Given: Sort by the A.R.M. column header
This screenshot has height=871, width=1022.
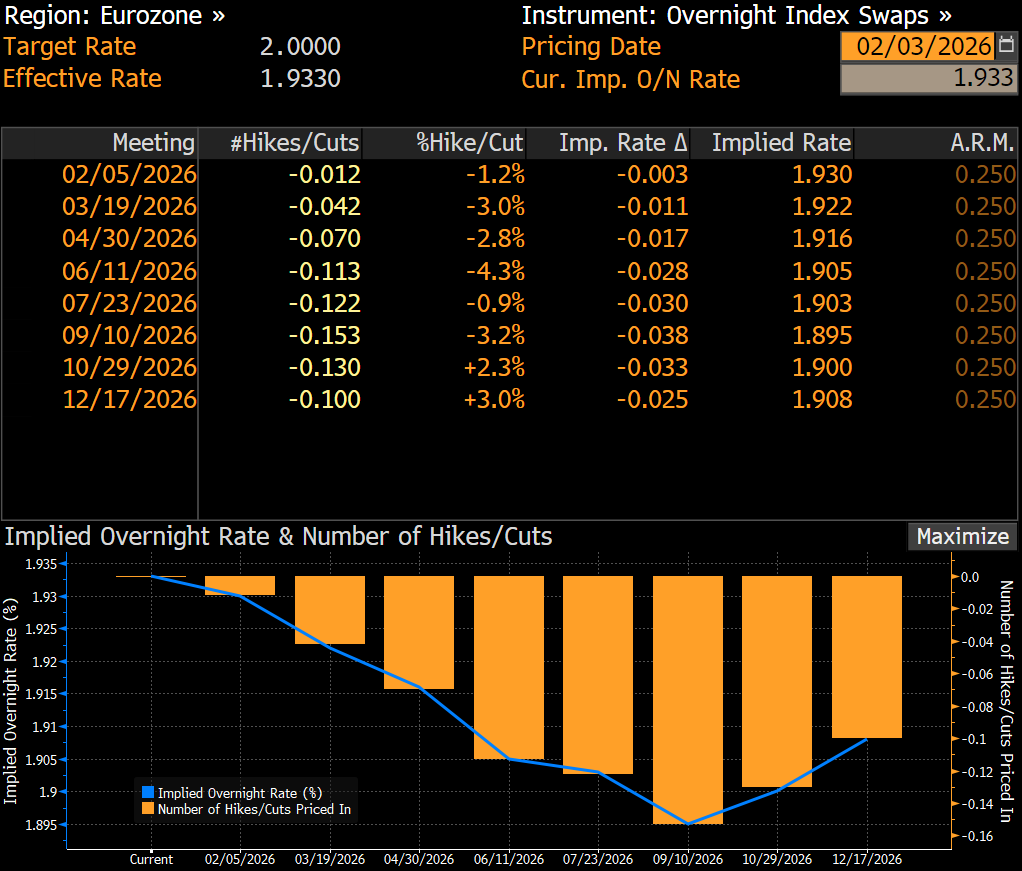Looking at the screenshot, I should (x=937, y=143).
